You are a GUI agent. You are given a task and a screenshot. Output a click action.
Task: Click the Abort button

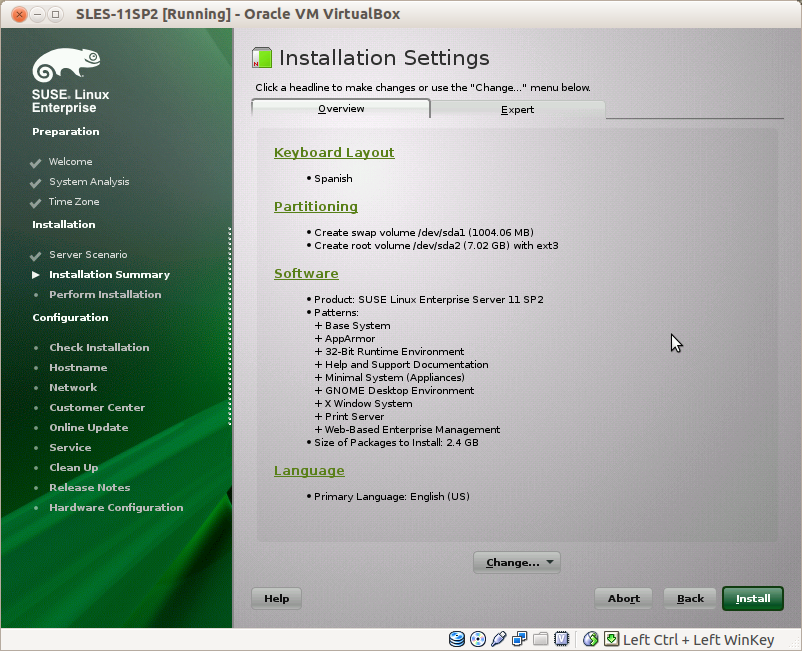point(623,598)
